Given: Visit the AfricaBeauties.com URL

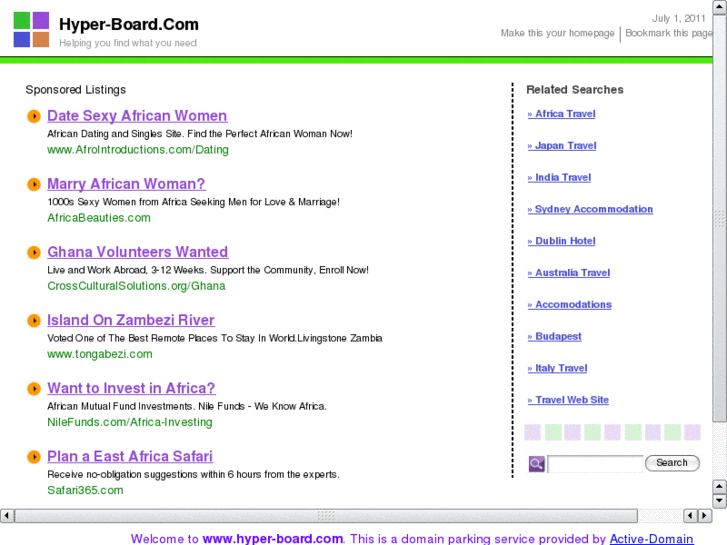Looking at the screenshot, I should [99, 218].
